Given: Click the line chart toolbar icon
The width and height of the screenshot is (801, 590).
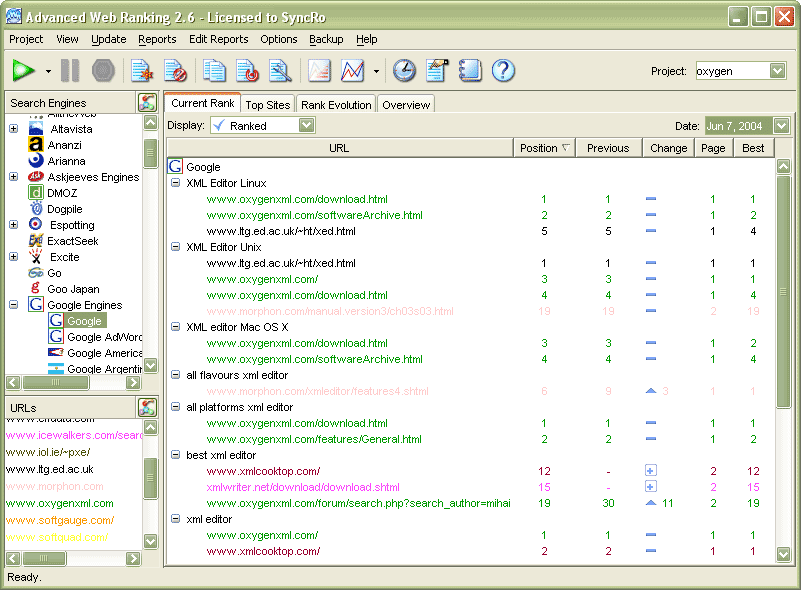Looking at the screenshot, I should click(352, 70).
